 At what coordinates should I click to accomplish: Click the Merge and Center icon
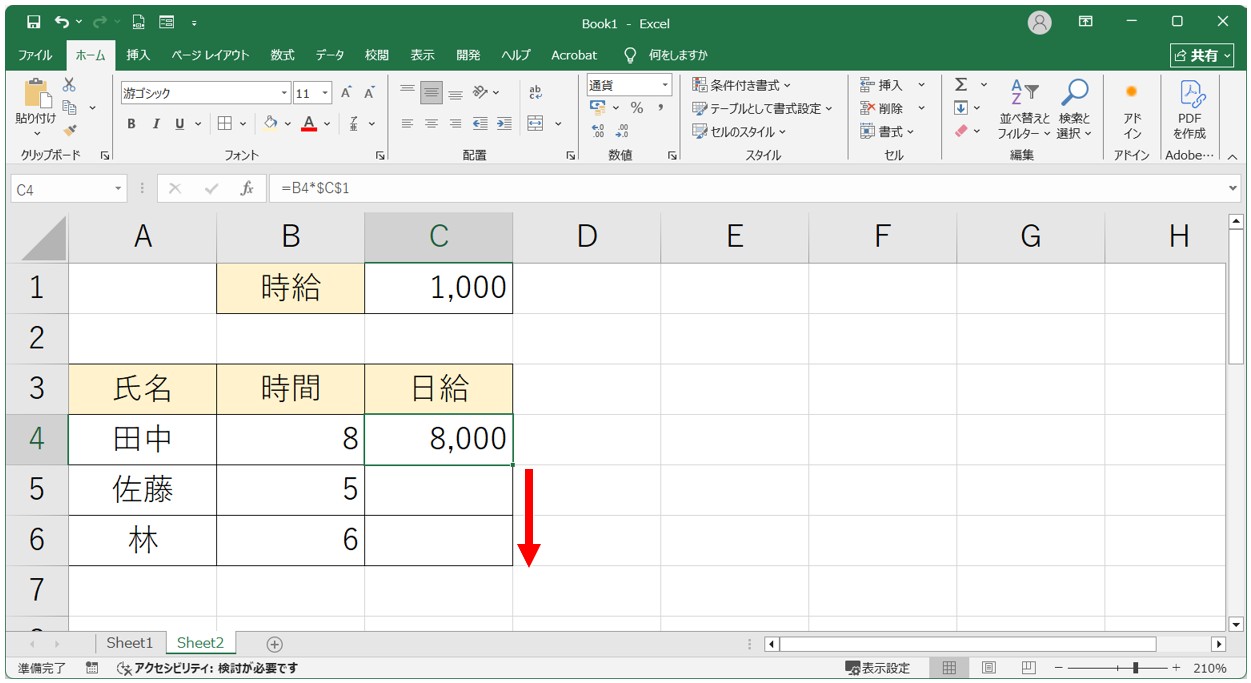pyautogui.click(x=536, y=124)
